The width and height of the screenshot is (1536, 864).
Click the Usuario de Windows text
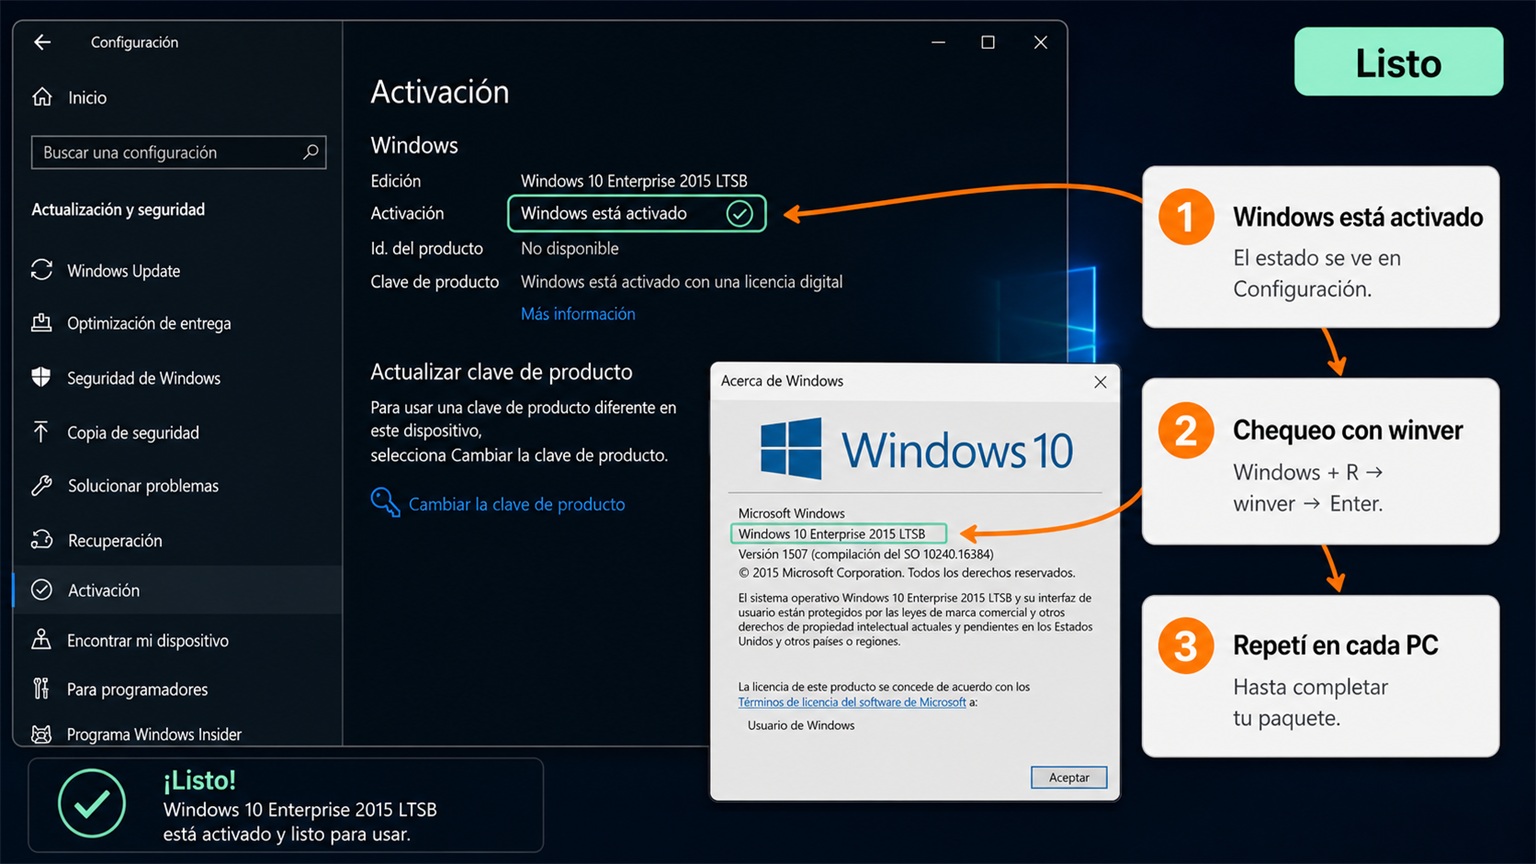coord(801,725)
